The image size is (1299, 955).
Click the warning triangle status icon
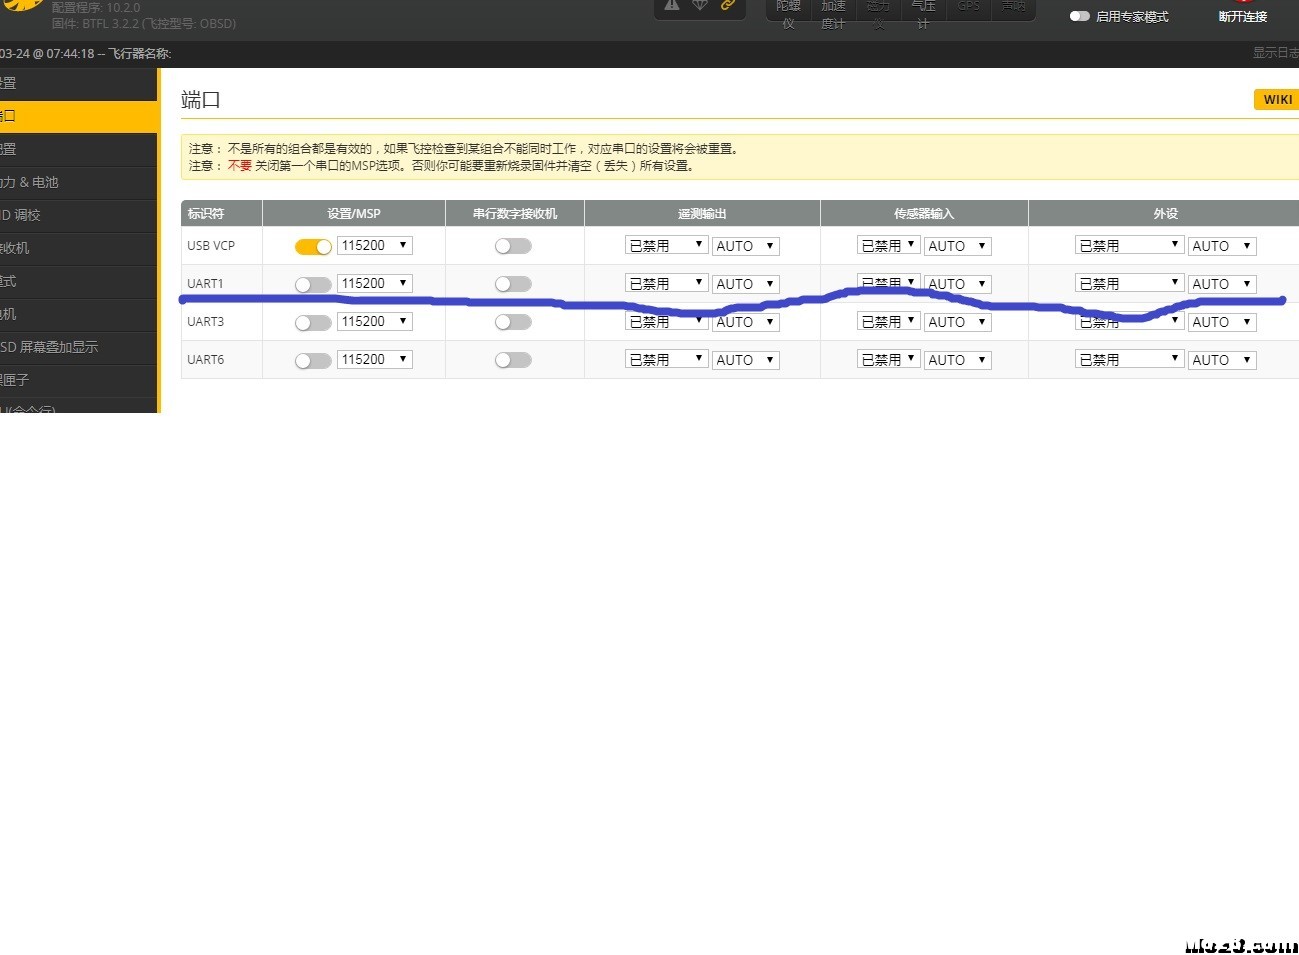point(672,5)
